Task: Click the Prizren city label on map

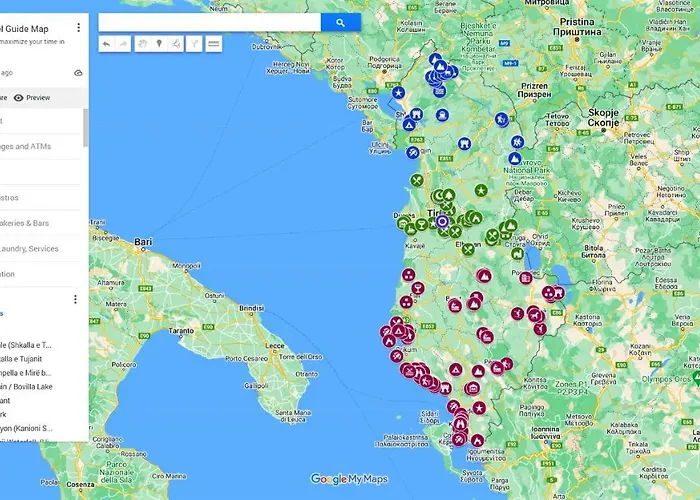Action: pos(534,90)
